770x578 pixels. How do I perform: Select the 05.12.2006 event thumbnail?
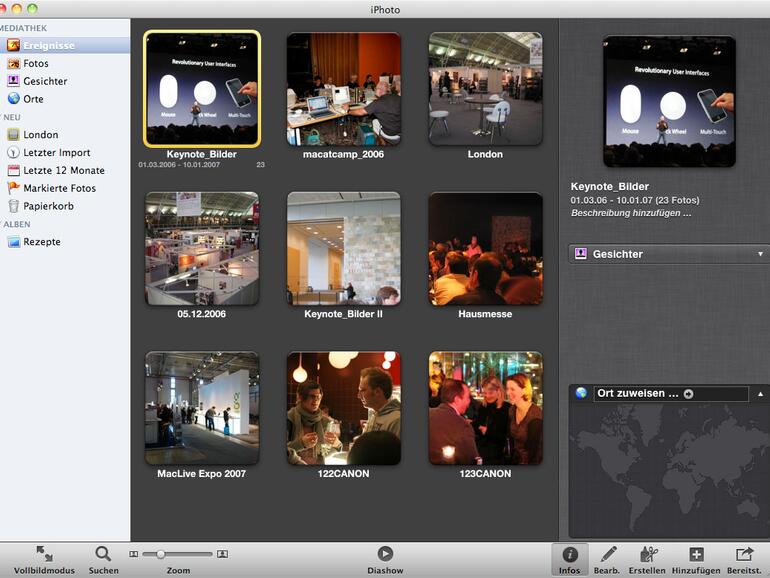pyautogui.click(x=202, y=248)
